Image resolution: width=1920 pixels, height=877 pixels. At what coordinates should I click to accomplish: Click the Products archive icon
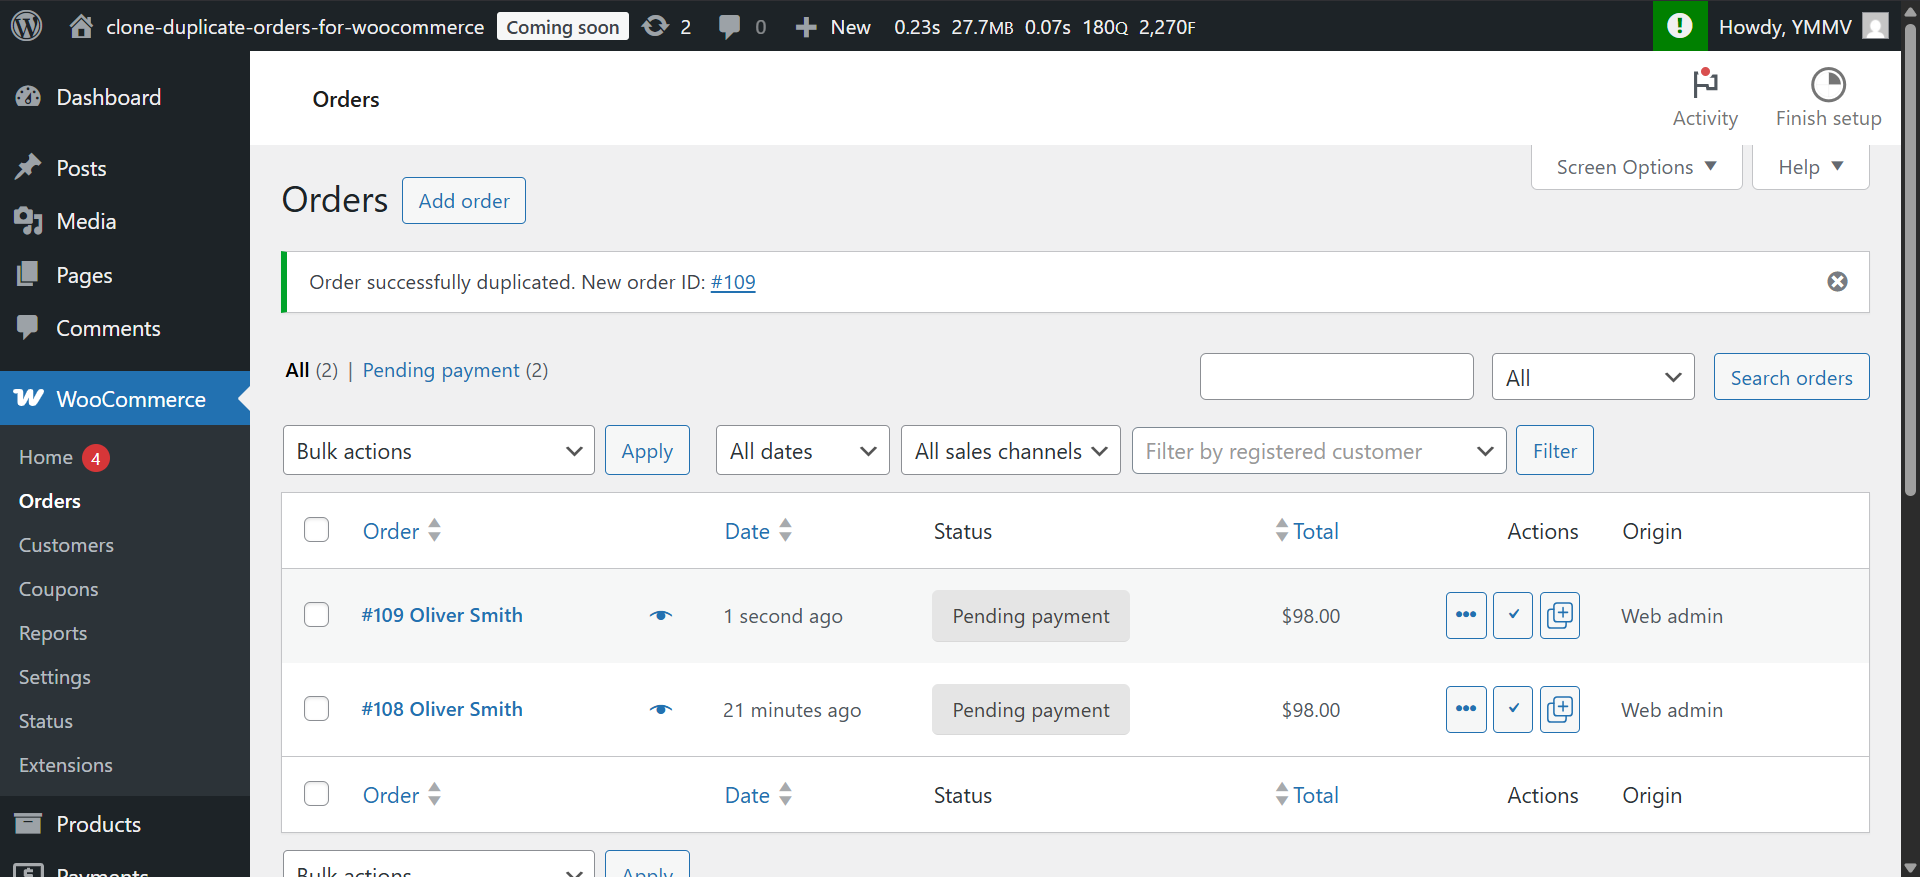(x=28, y=823)
